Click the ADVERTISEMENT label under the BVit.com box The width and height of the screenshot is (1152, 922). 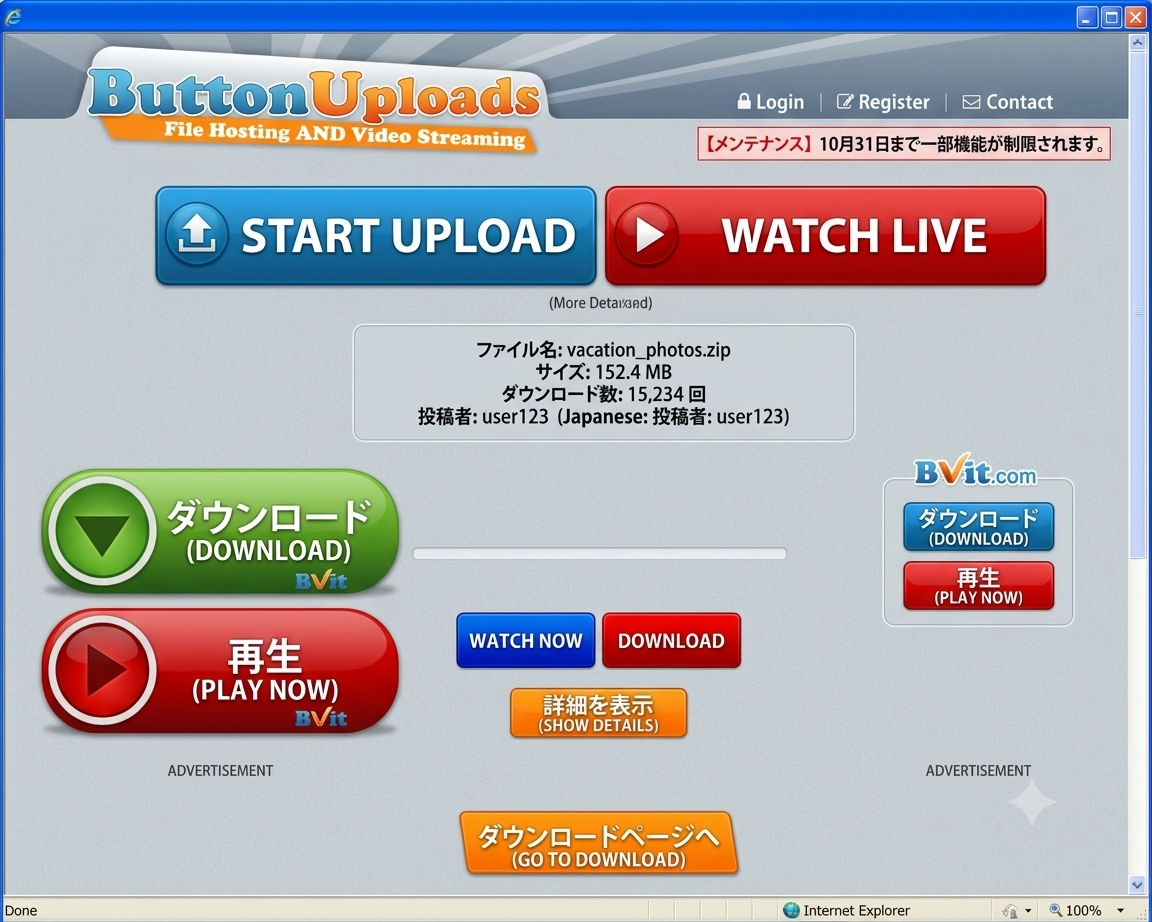[x=978, y=771]
